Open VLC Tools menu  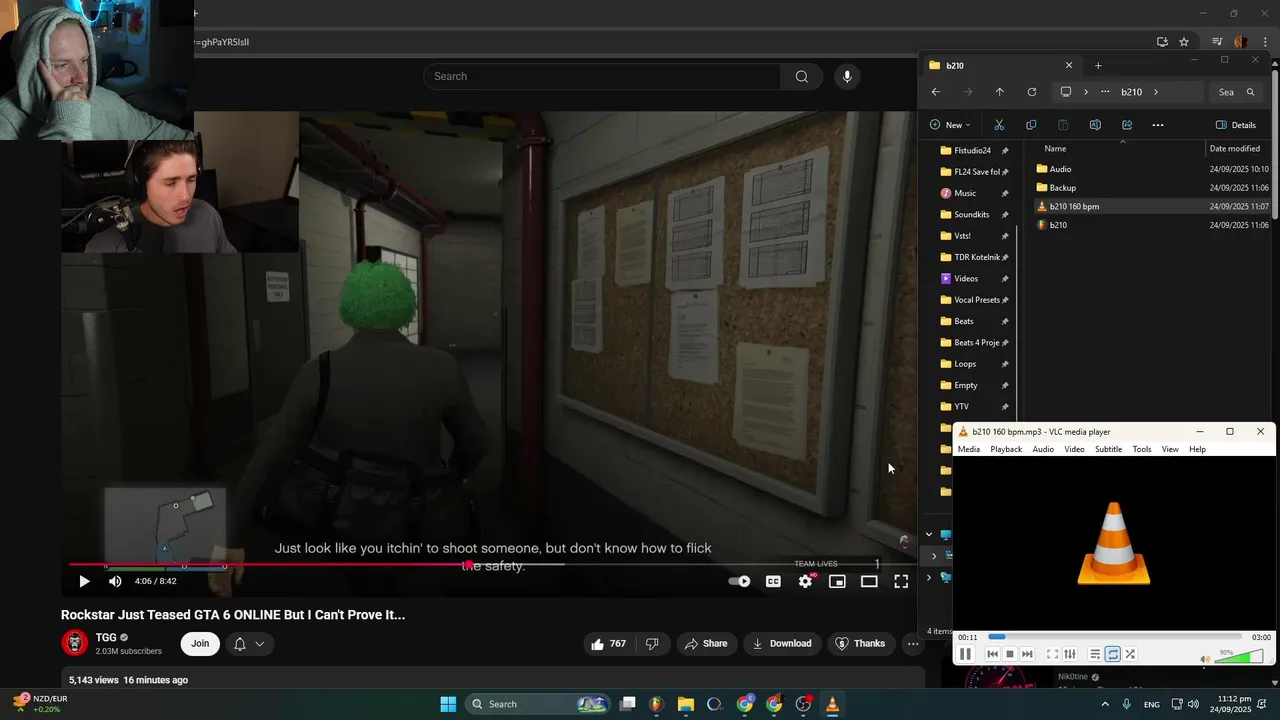(1142, 450)
